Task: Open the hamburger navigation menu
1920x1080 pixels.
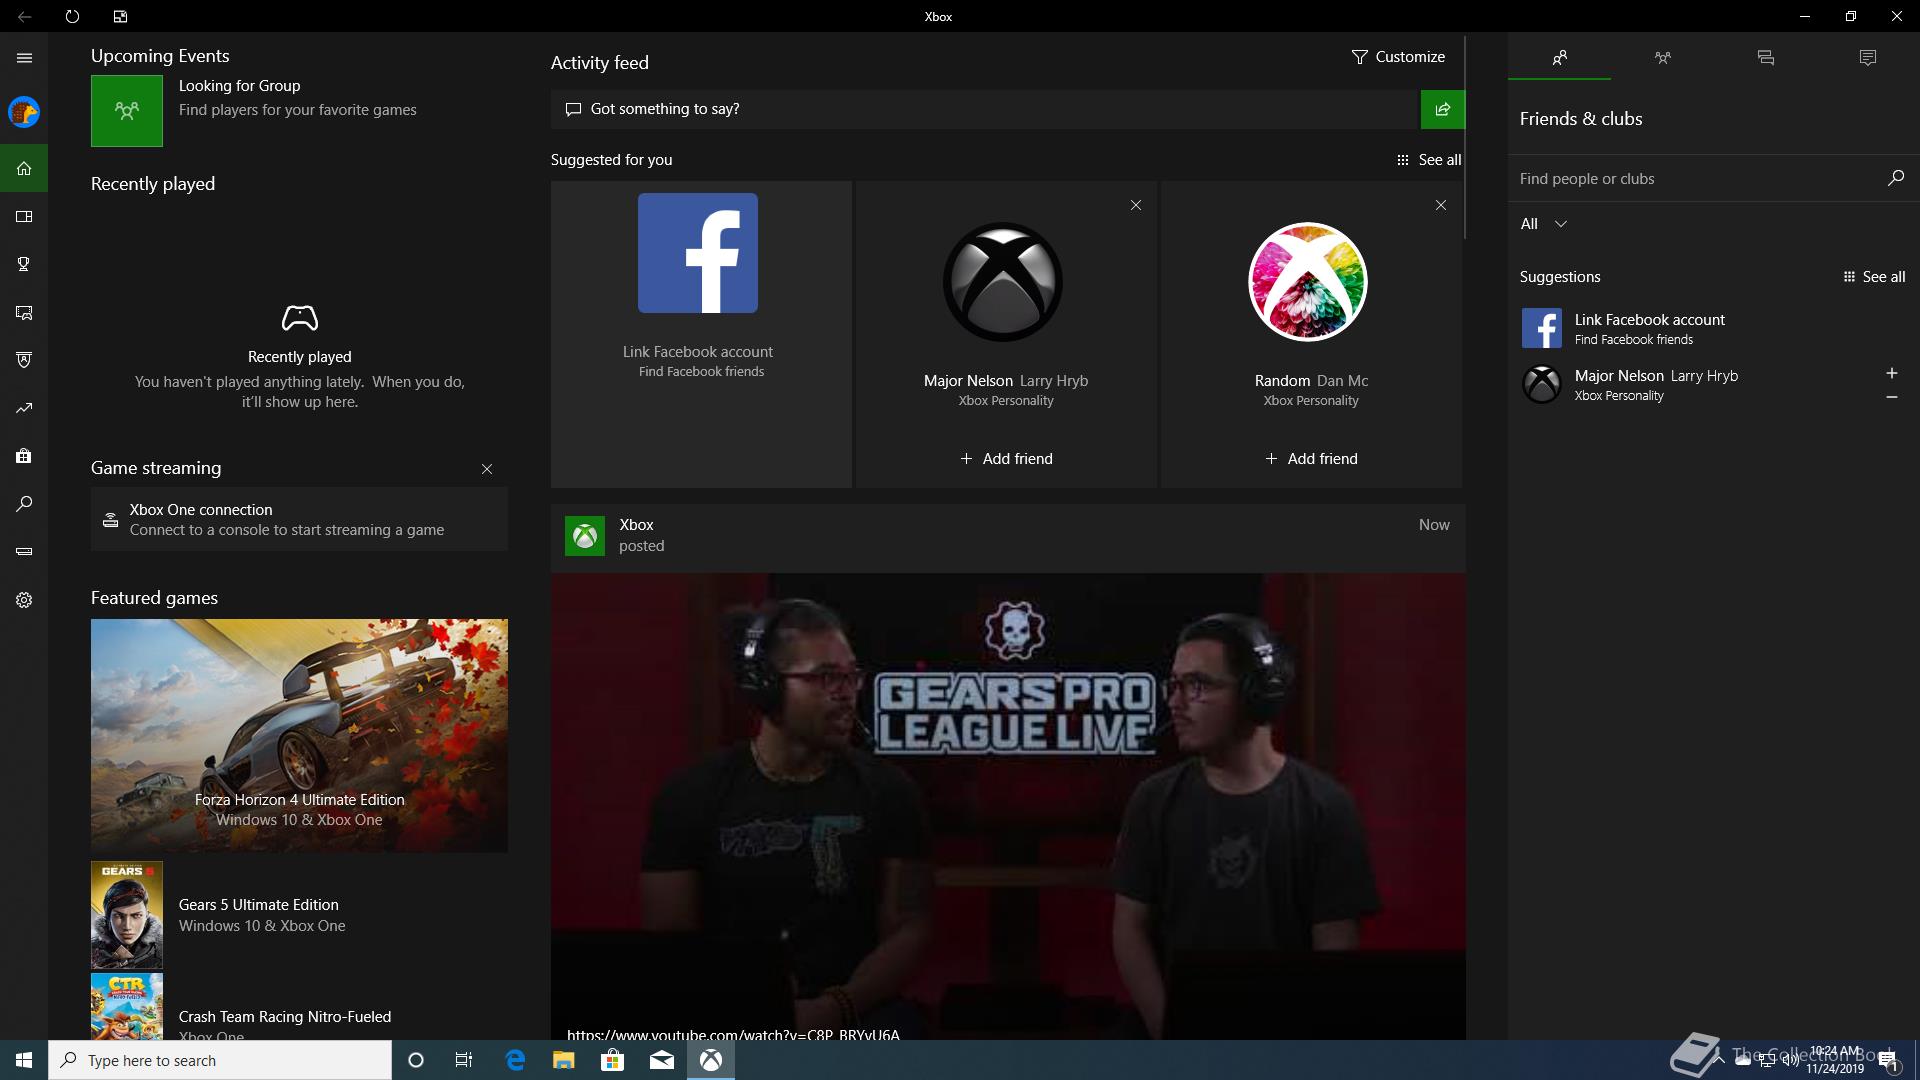Action: coord(24,58)
